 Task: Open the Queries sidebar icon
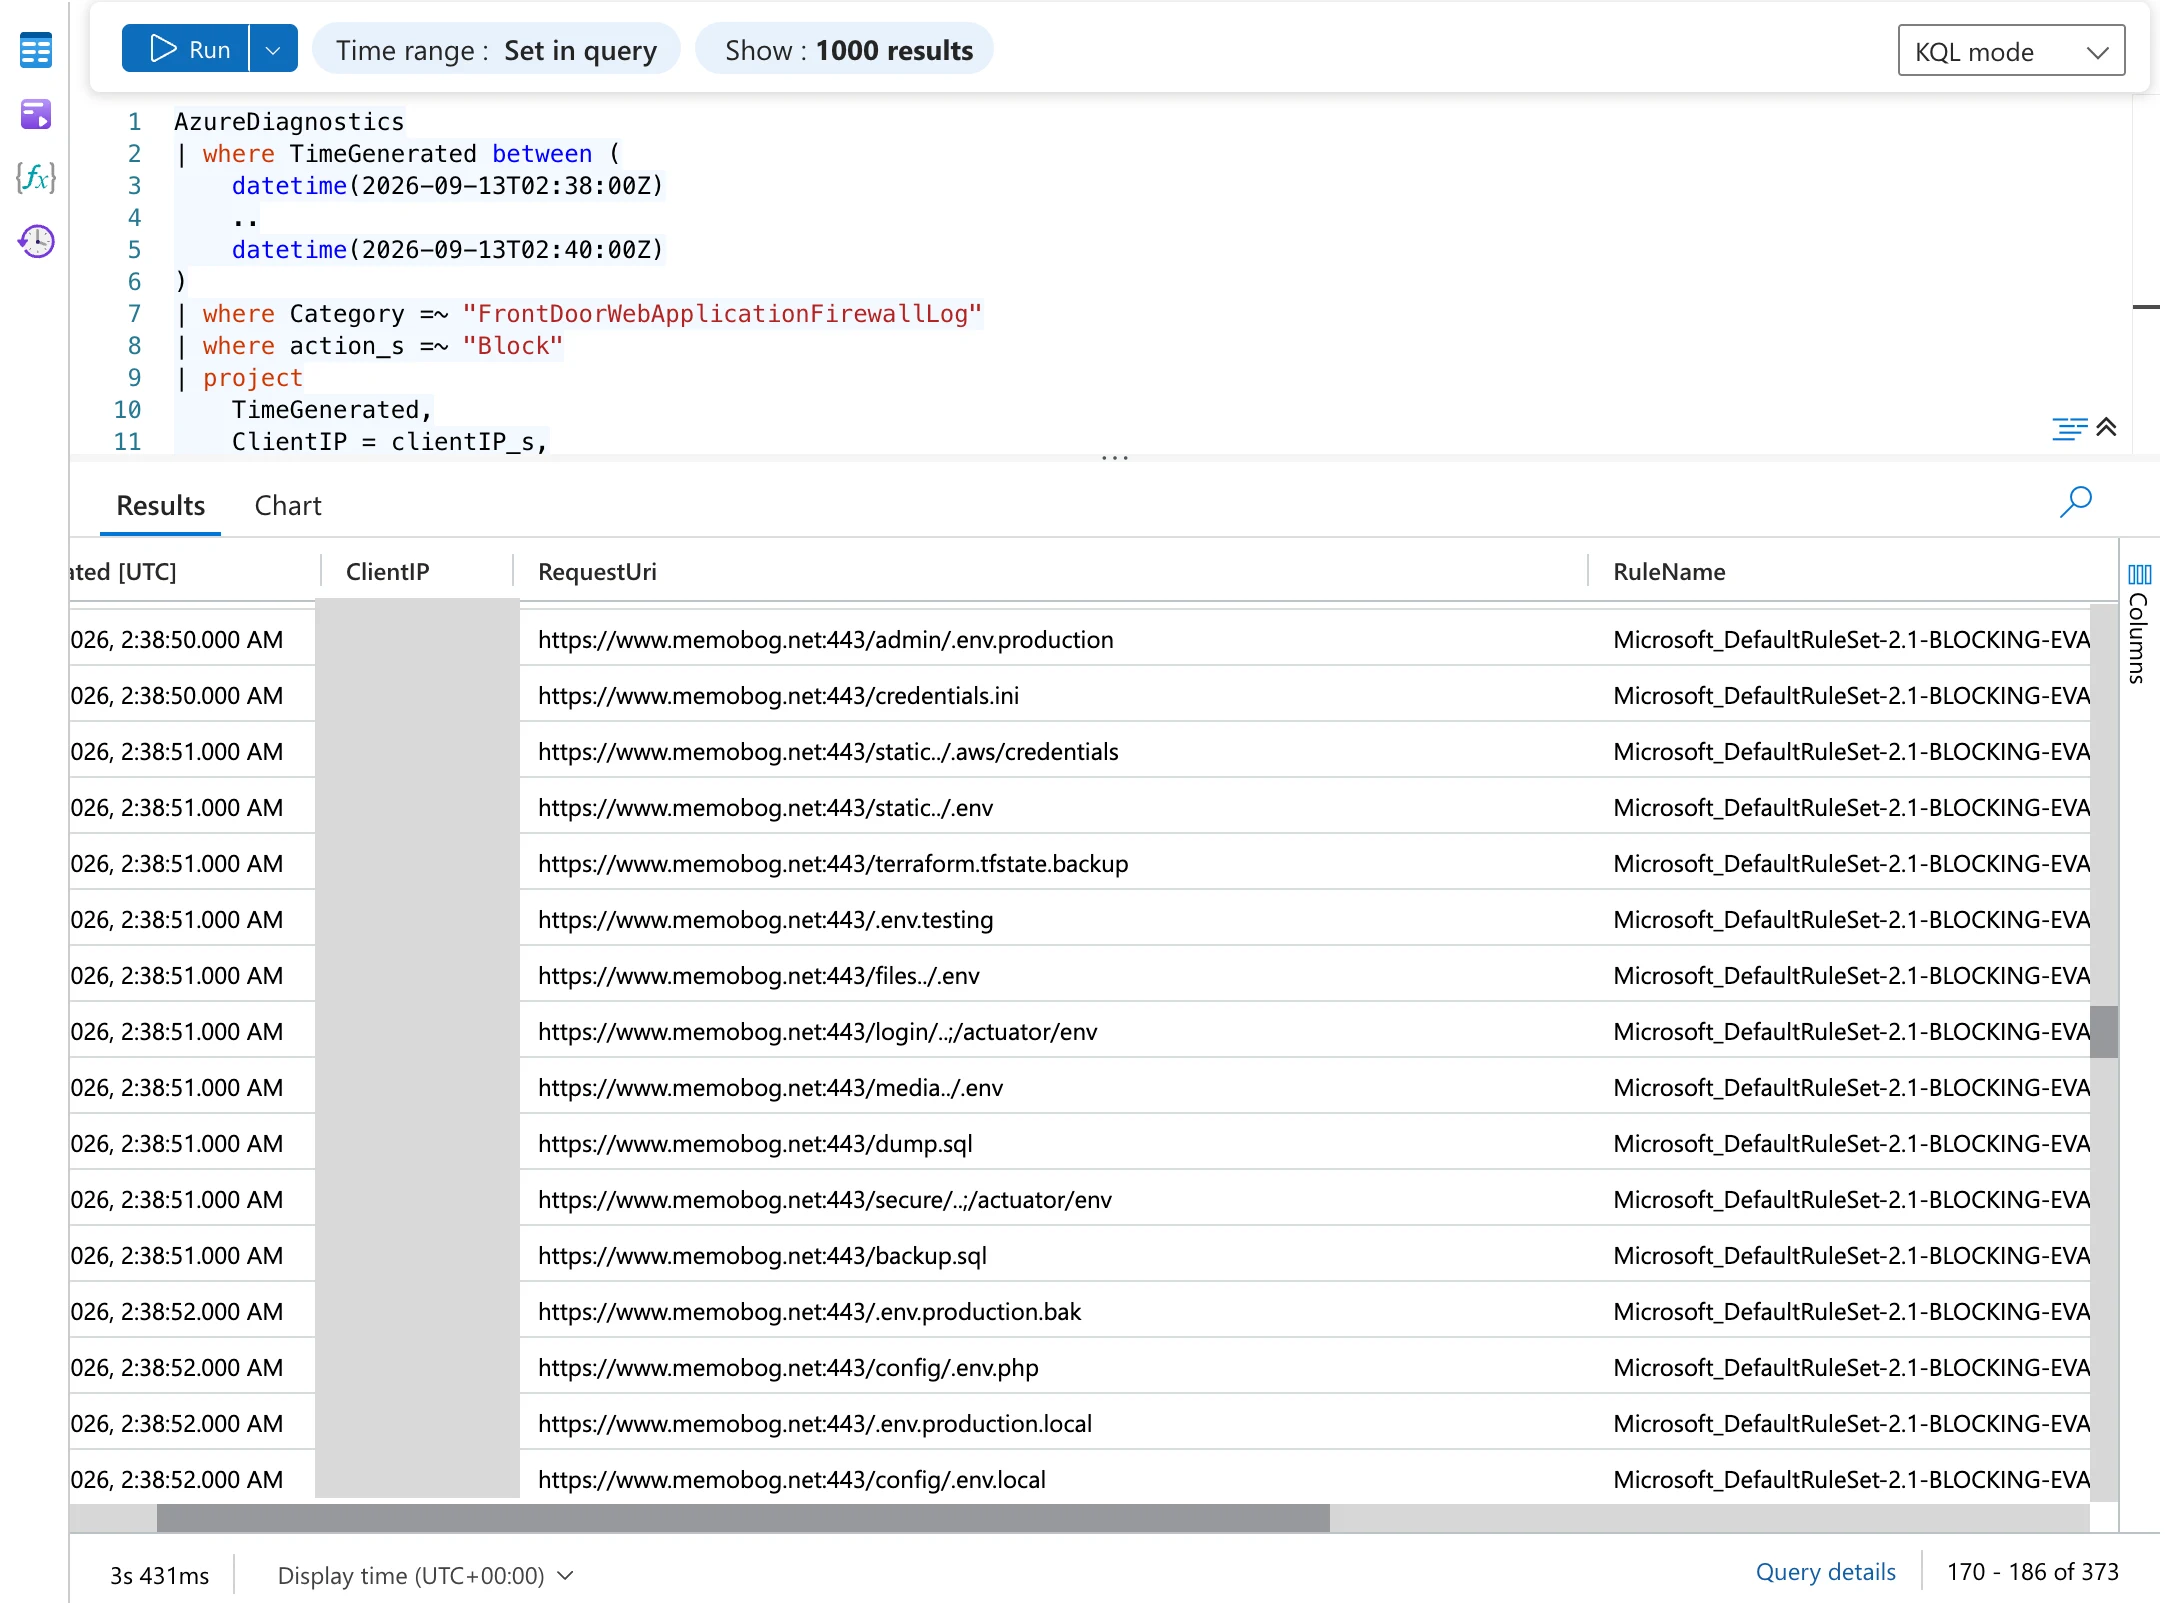36,114
